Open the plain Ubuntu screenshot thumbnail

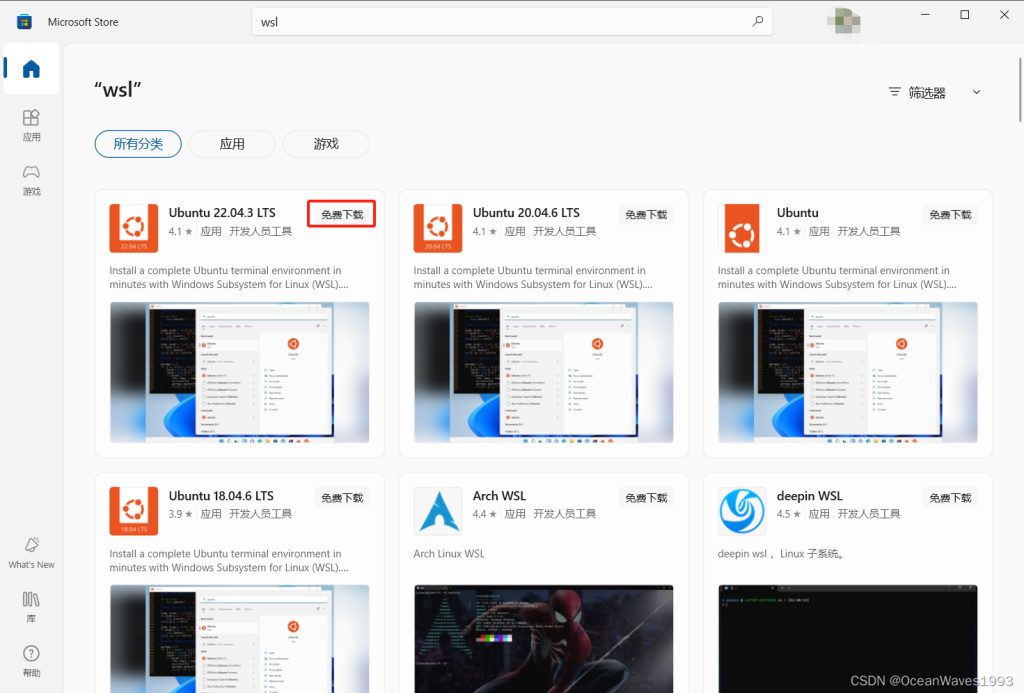(848, 372)
